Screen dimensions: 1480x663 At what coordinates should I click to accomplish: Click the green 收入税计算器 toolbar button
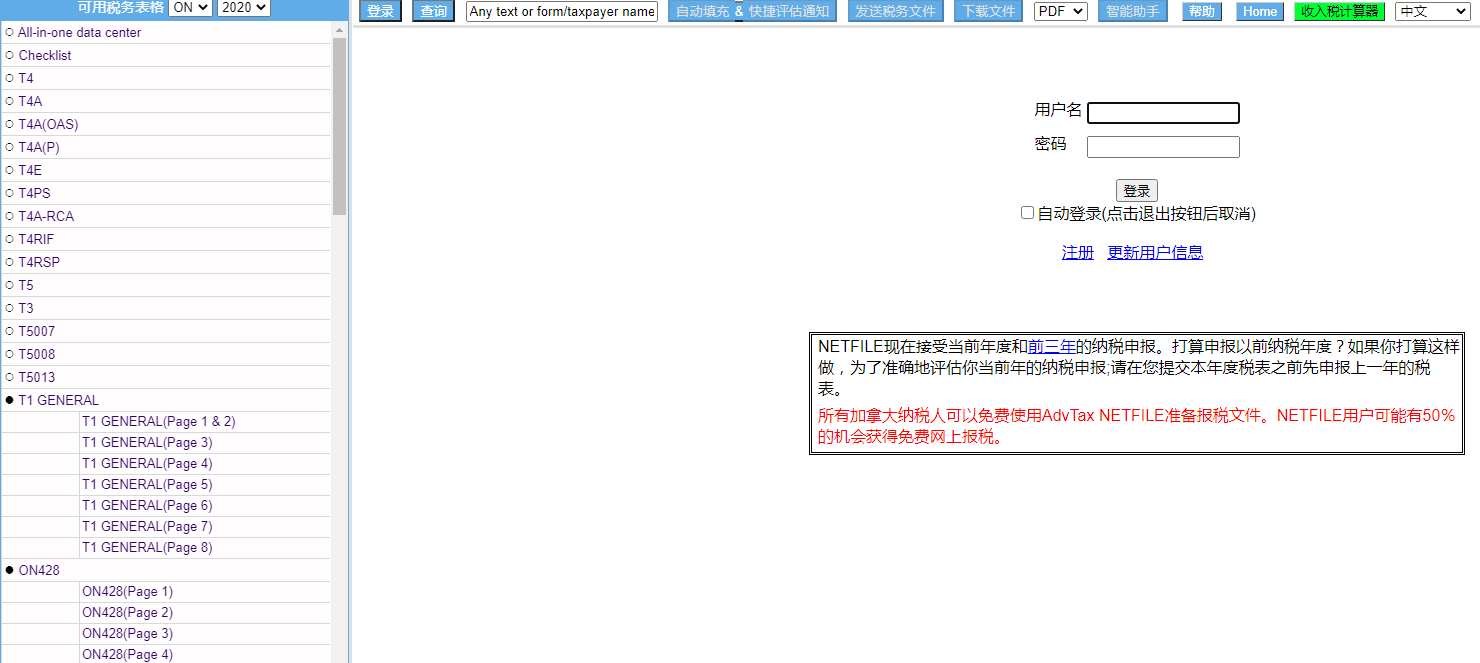pos(1339,12)
